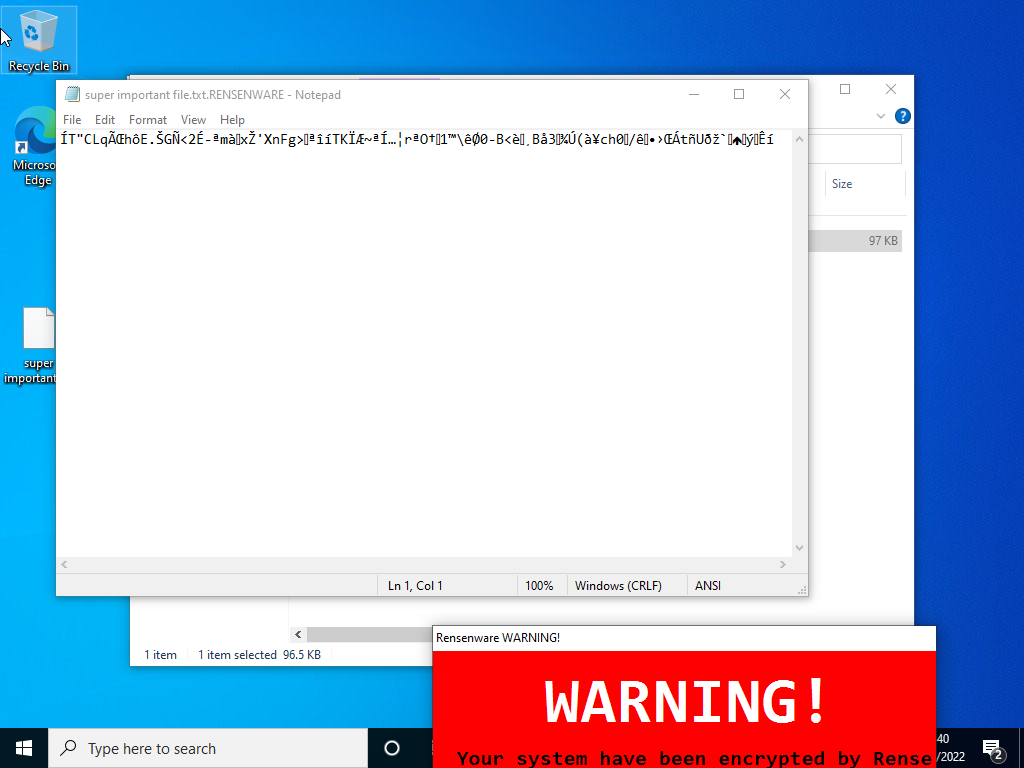Open the Recycle Bin
Screen dimensions: 1024x768
(x=38, y=30)
